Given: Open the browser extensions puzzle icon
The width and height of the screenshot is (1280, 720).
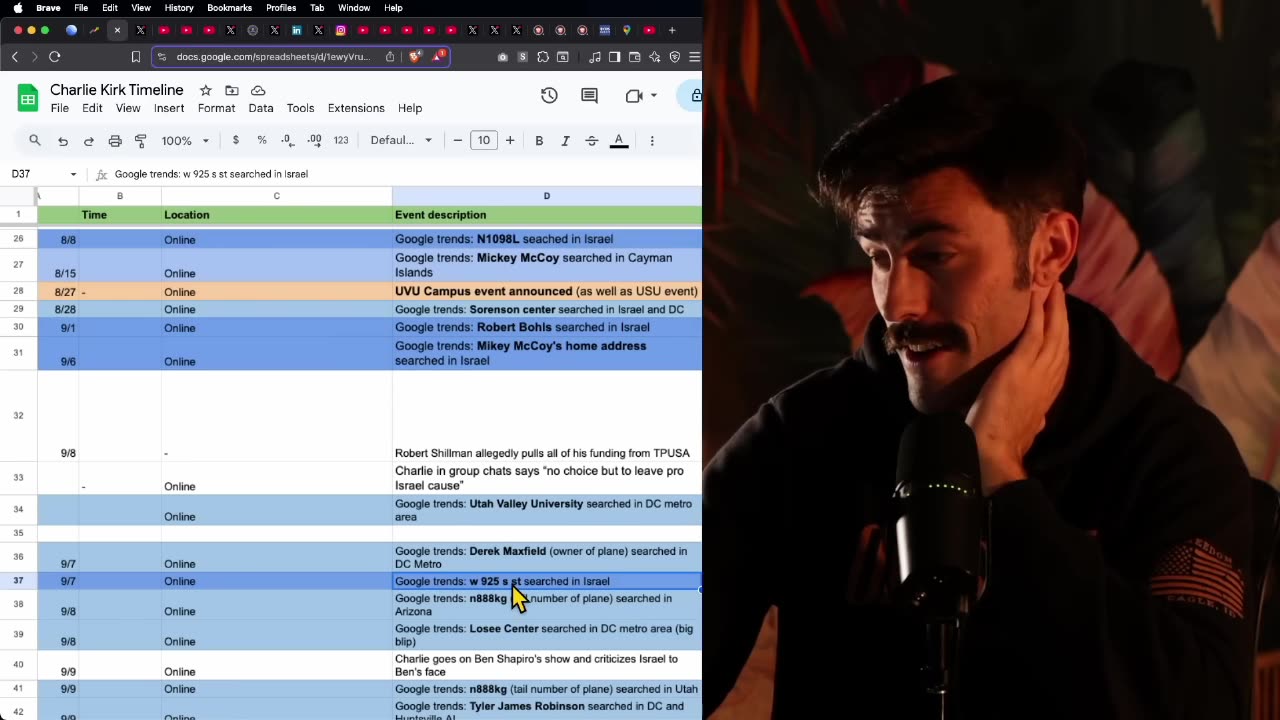Looking at the screenshot, I should coord(543,57).
